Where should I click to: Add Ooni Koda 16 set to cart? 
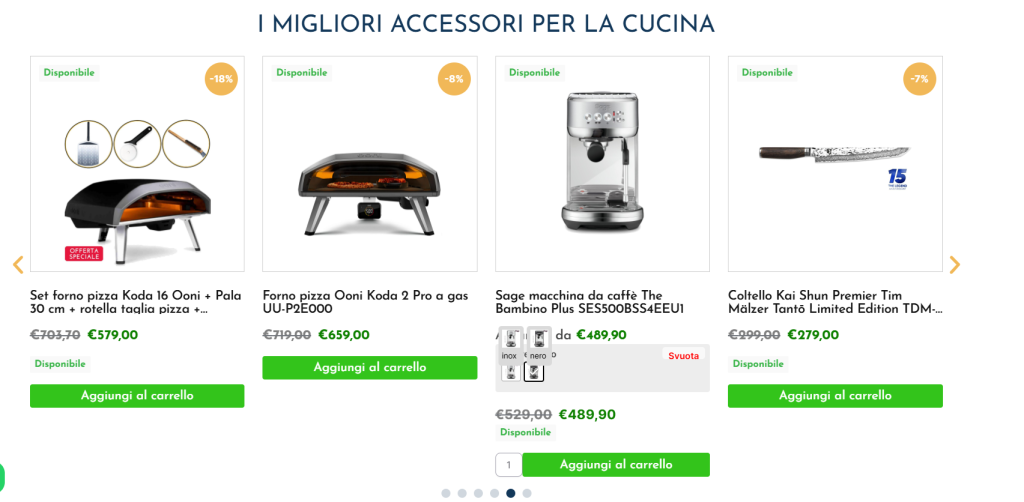pyautogui.click(x=137, y=396)
